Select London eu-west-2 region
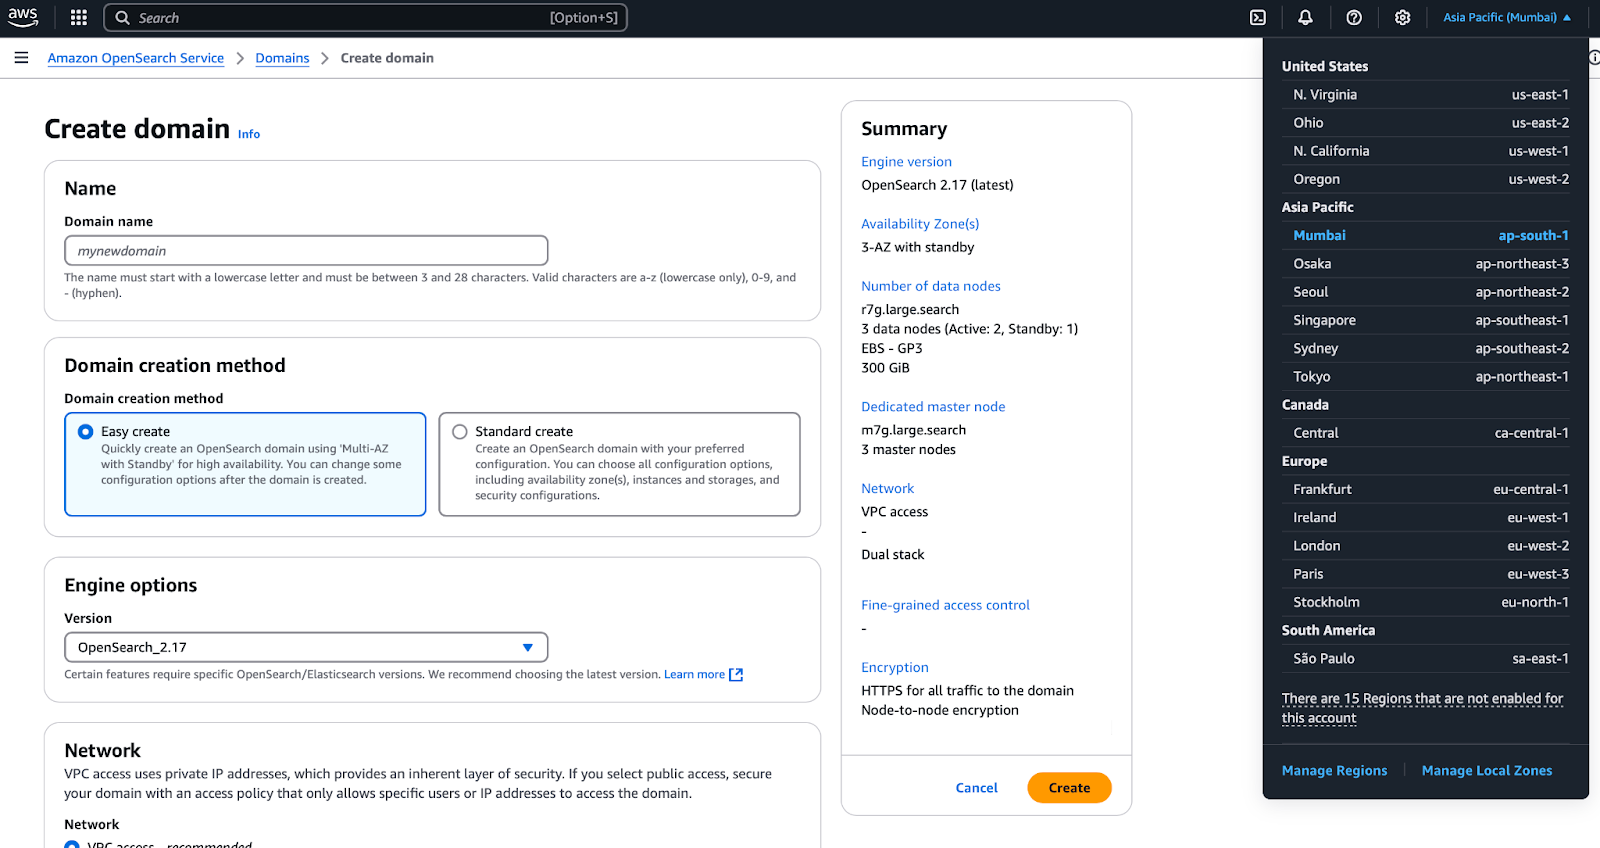Image resolution: width=1600 pixels, height=848 pixels. click(x=1430, y=546)
